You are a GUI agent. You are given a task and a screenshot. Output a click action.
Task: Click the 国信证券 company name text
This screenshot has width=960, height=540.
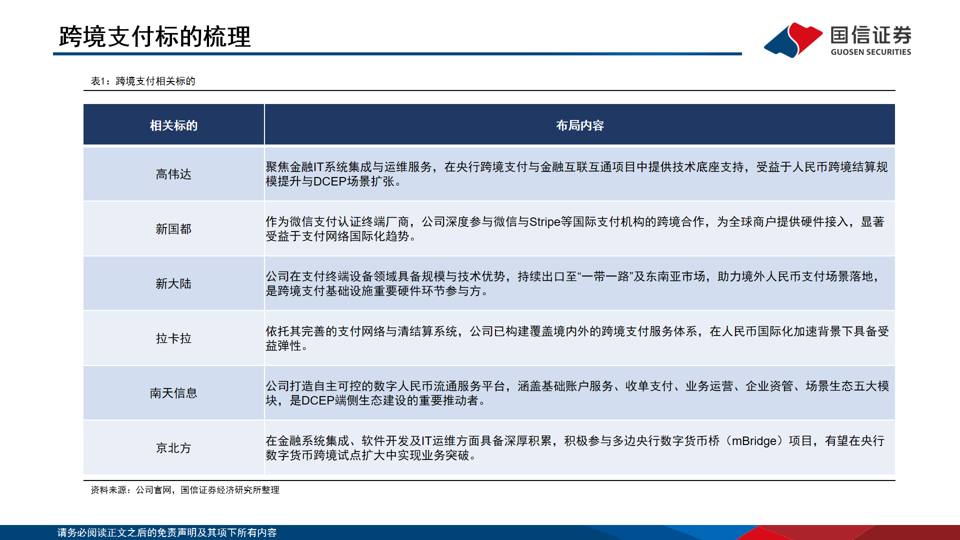[871, 36]
